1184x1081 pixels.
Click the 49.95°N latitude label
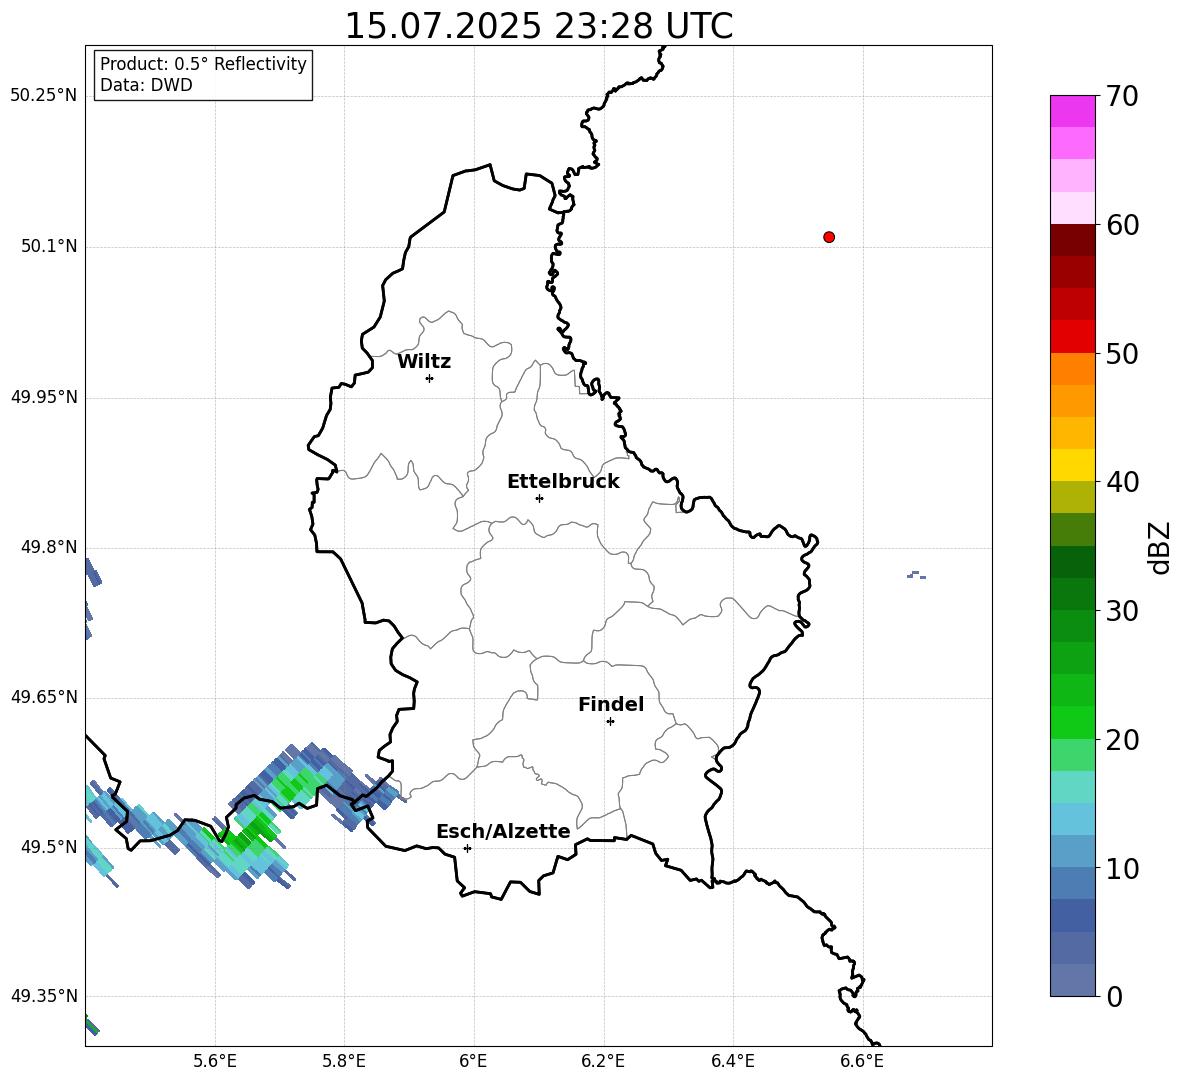pos(44,397)
